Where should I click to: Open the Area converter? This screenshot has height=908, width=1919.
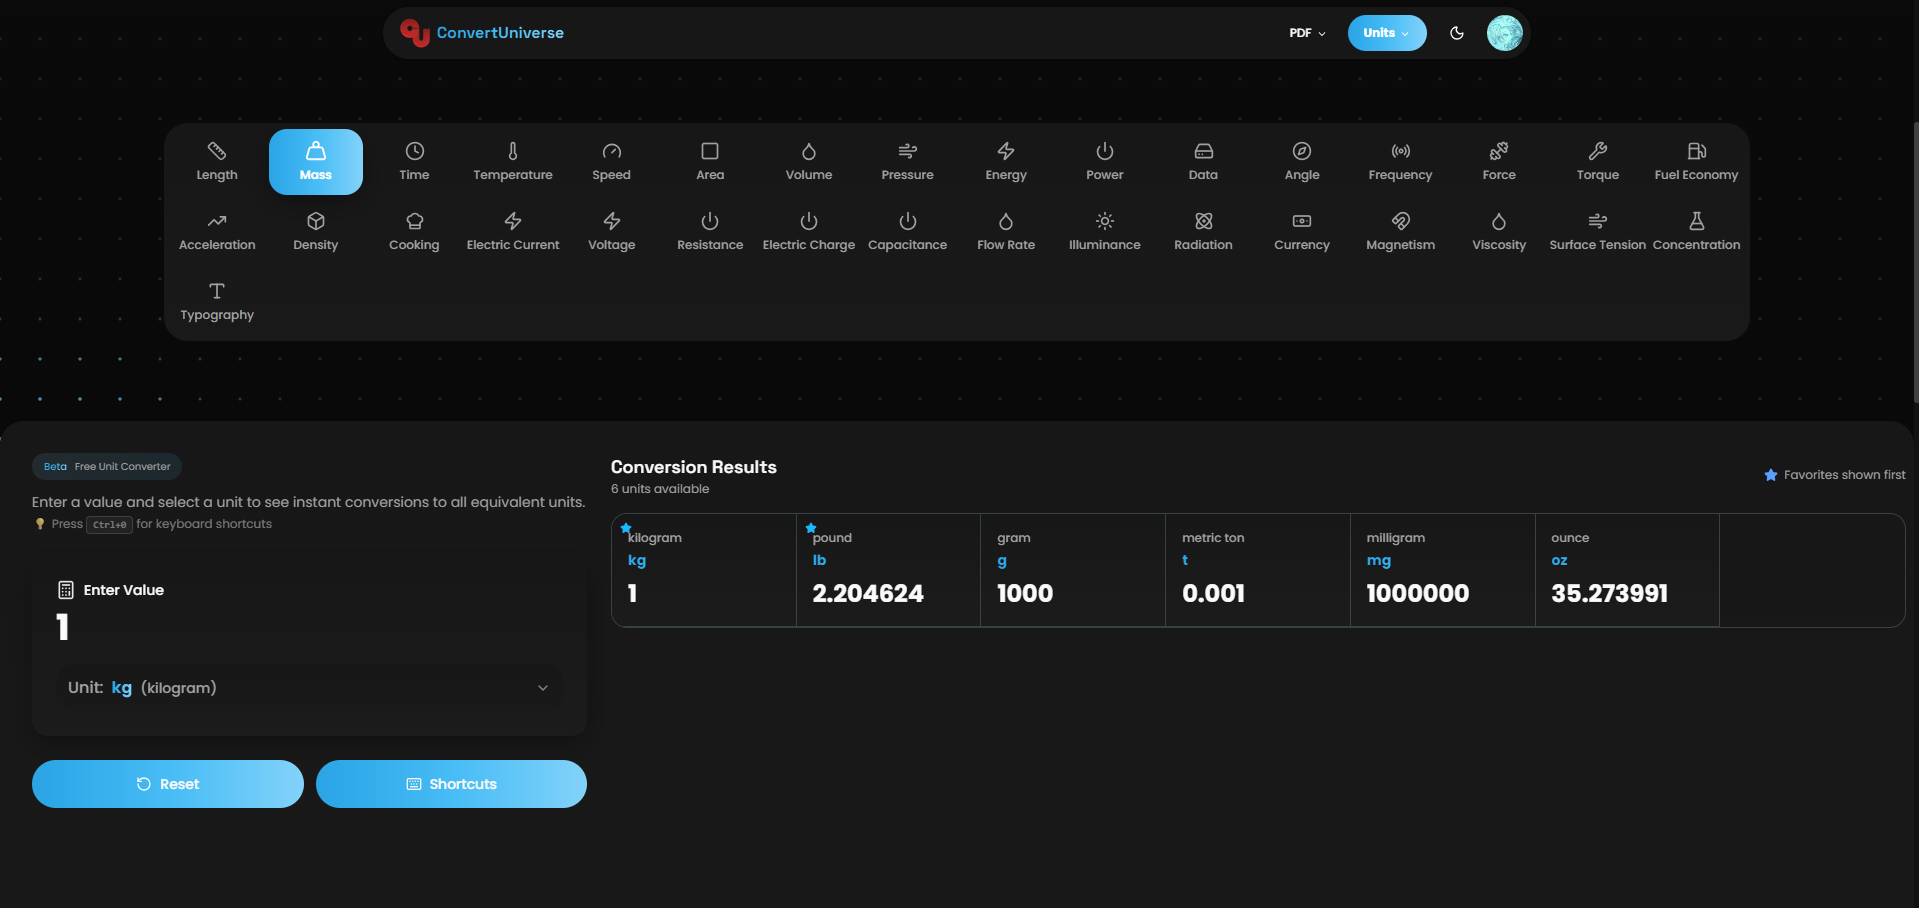[710, 161]
